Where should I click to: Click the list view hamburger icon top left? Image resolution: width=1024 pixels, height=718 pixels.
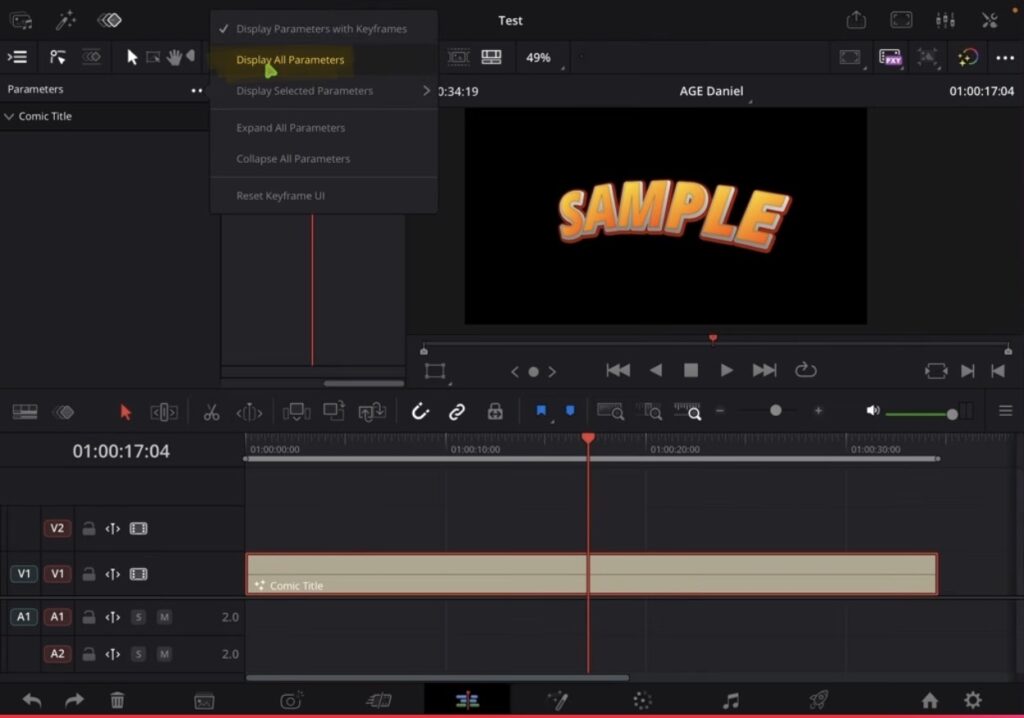coord(17,57)
